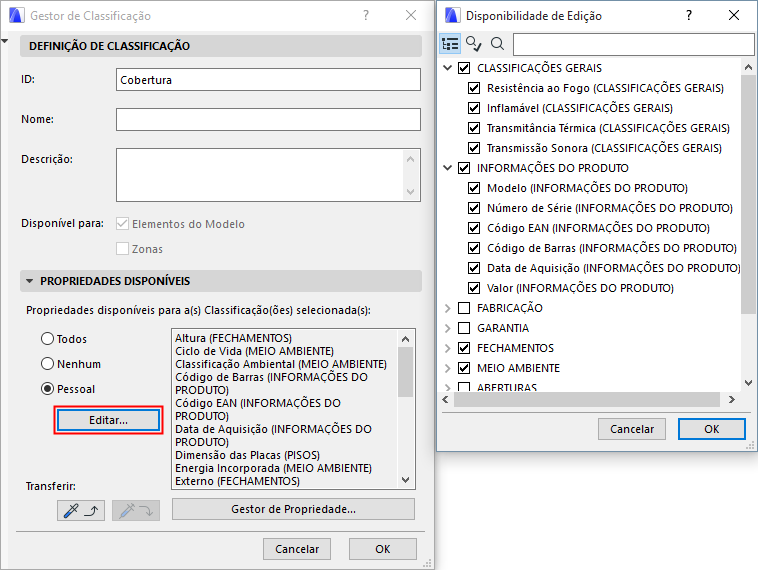Viewport: 758px width, 570px height.
Task: Check the GARANTIA group checkbox
Action: (x=464, y=328)
